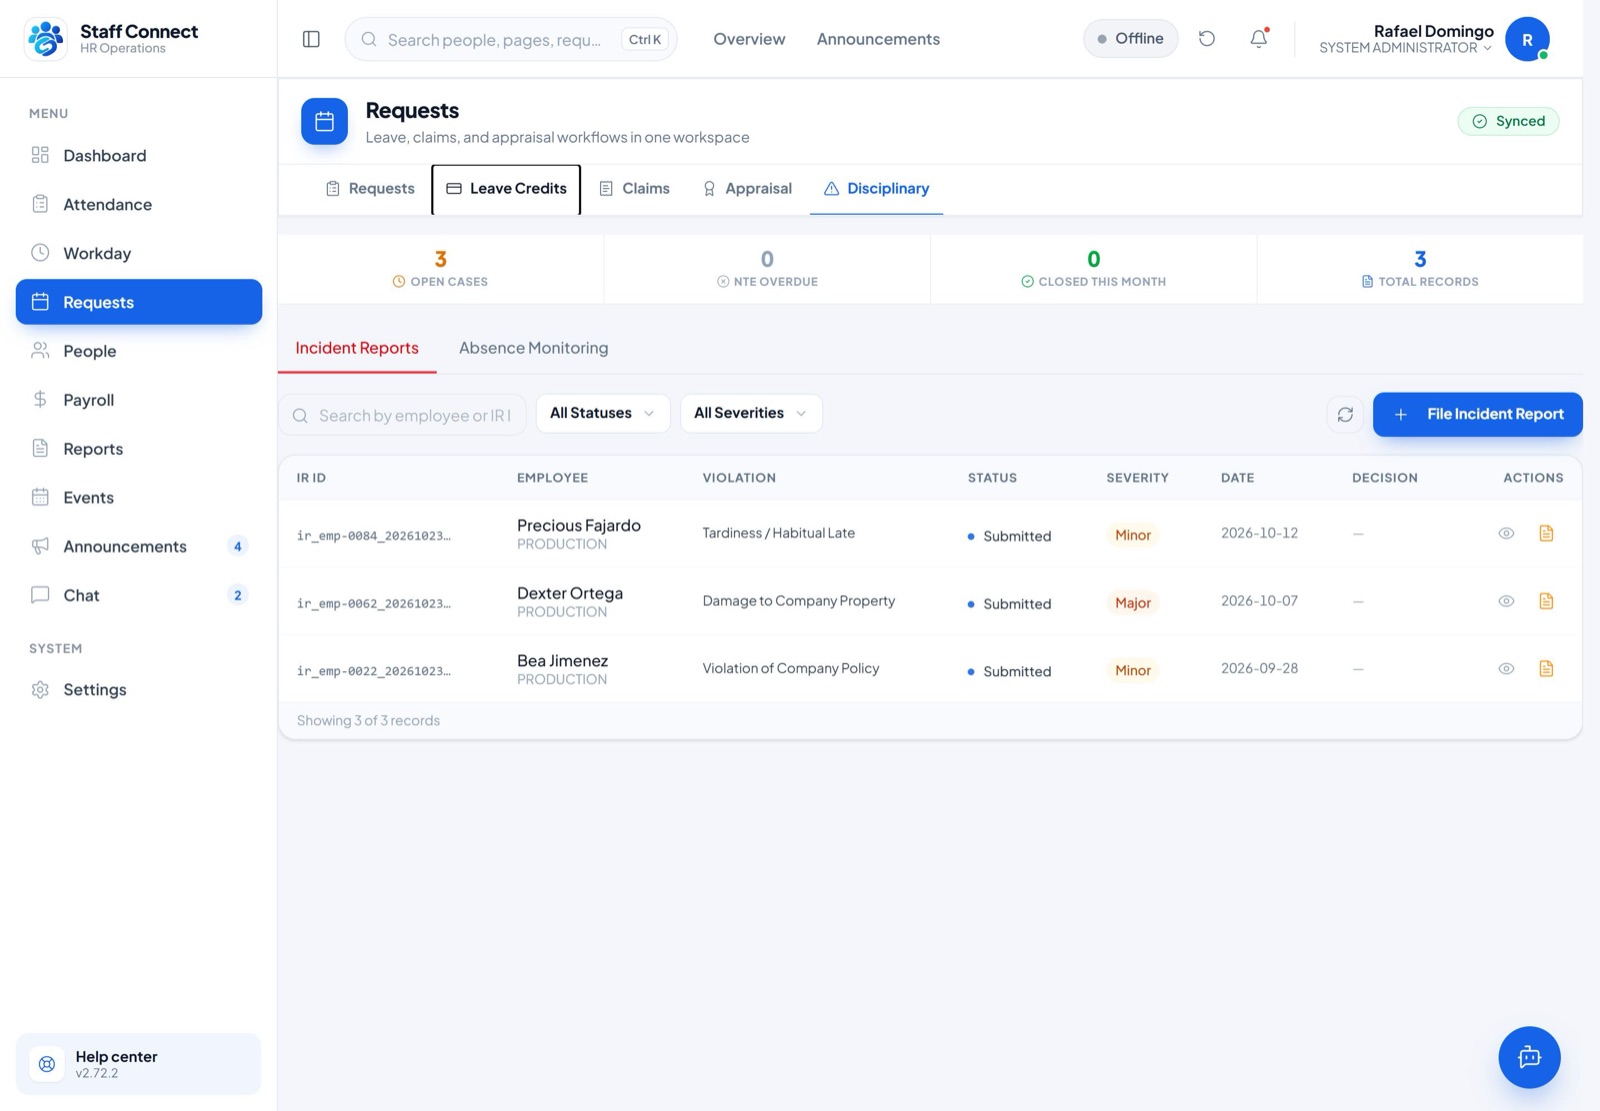Switch to the Claims tab

[634, 189]
